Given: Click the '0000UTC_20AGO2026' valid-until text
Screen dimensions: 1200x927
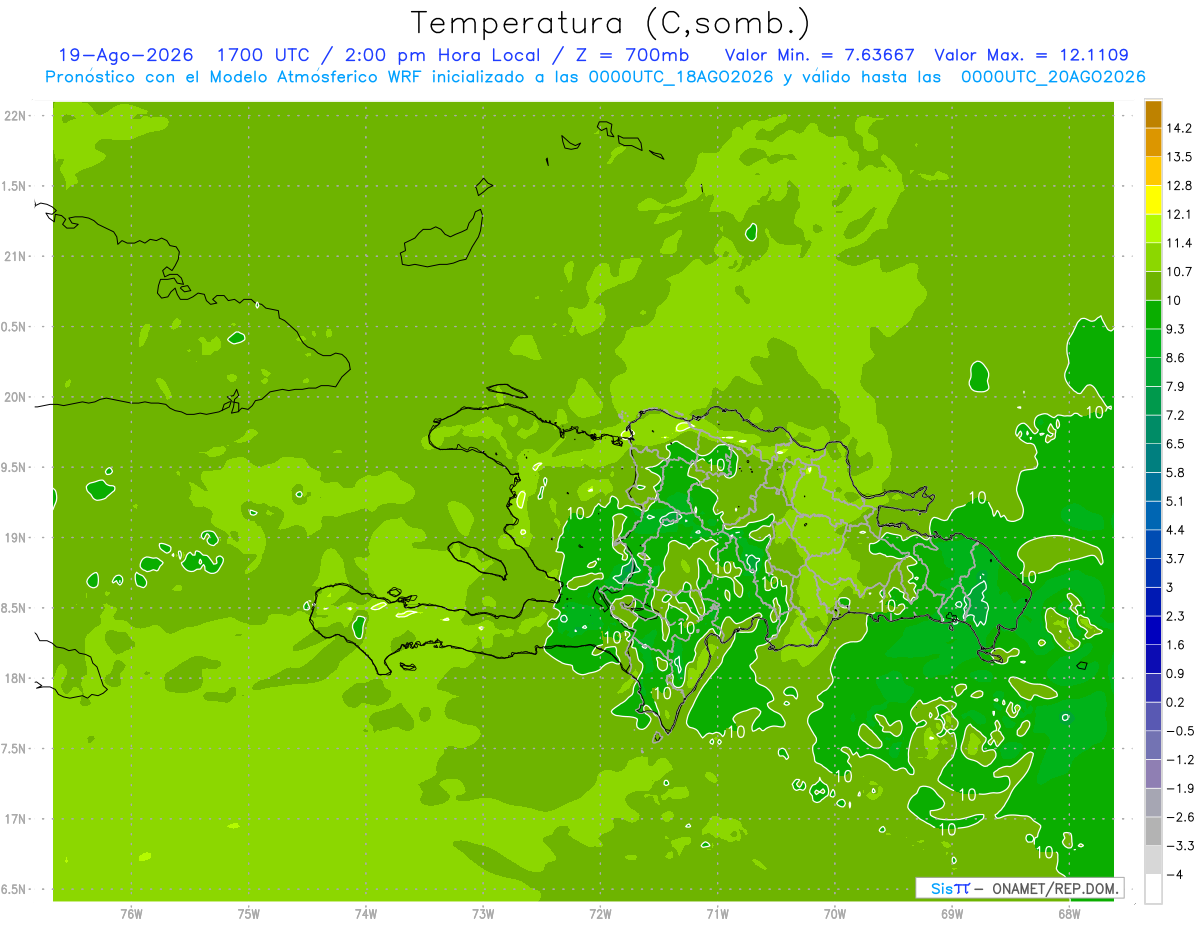Looking at the screenshot, I should (1053, 76).
